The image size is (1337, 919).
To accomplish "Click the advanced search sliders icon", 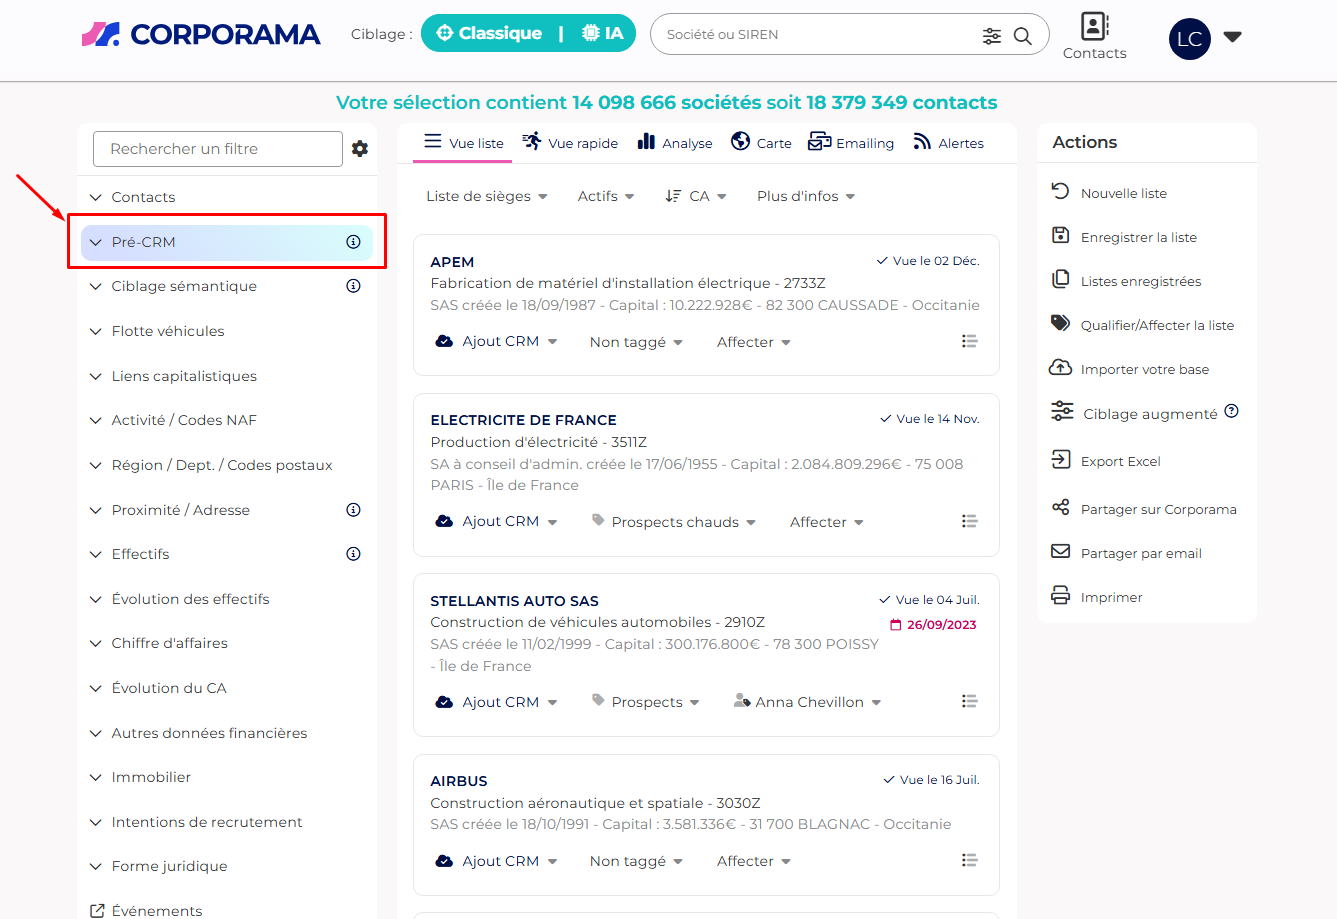I will coord(991,36).
